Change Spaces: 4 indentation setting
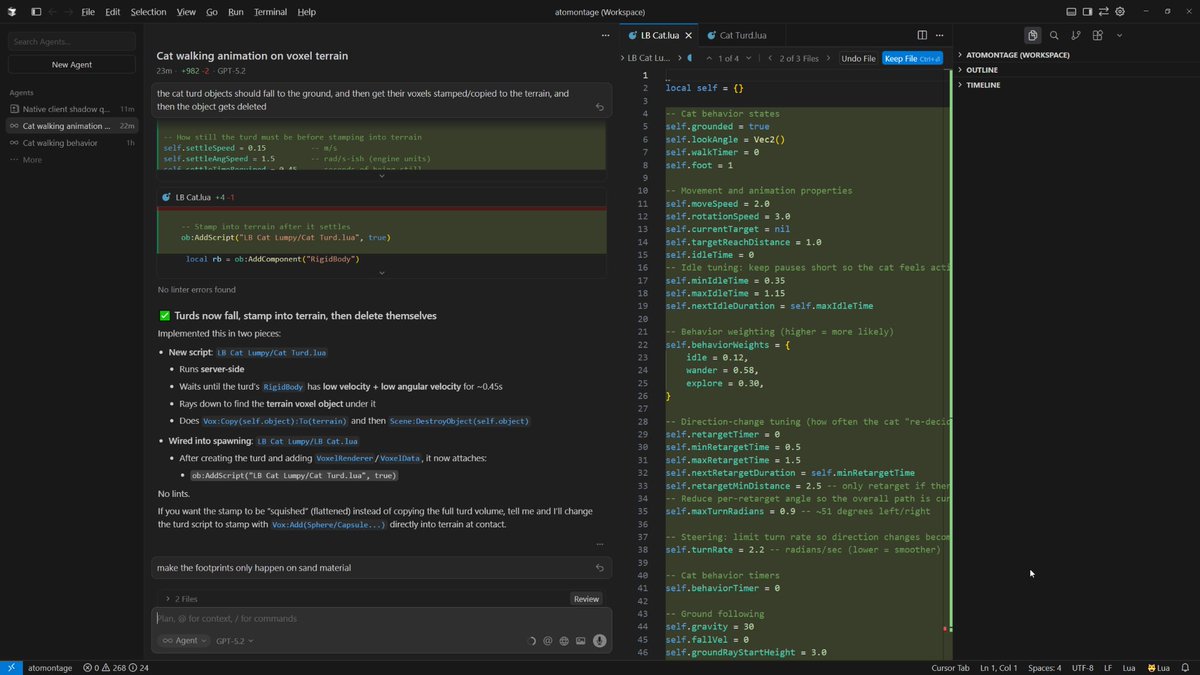The height and width of the screenshot is (675, 1200). click(1045, 667)
